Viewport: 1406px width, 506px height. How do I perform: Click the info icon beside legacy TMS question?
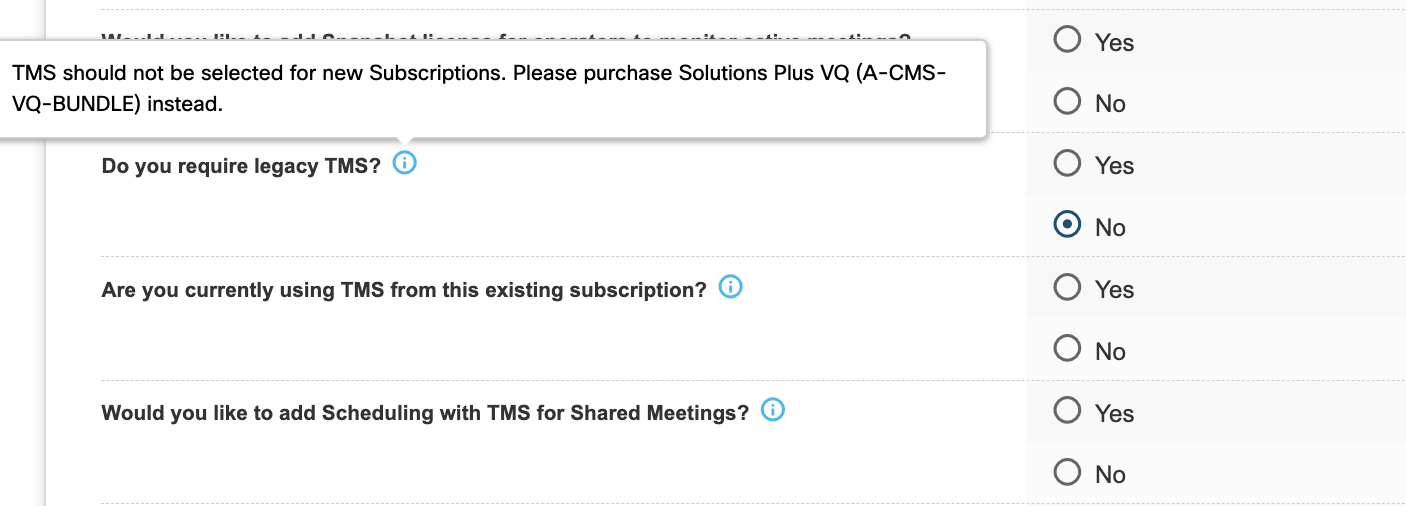[x=404, y=163]
